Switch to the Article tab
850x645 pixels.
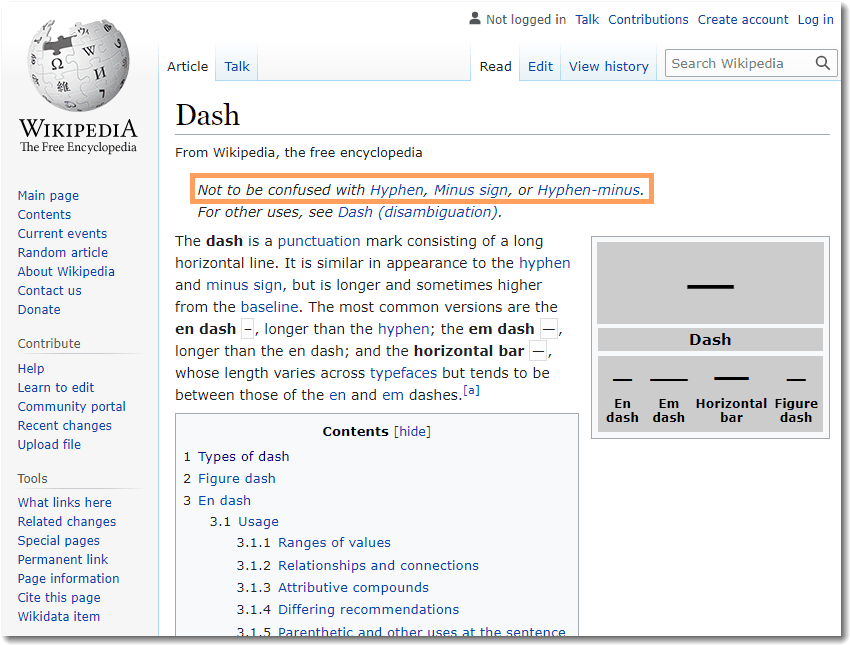click(188, 66)
